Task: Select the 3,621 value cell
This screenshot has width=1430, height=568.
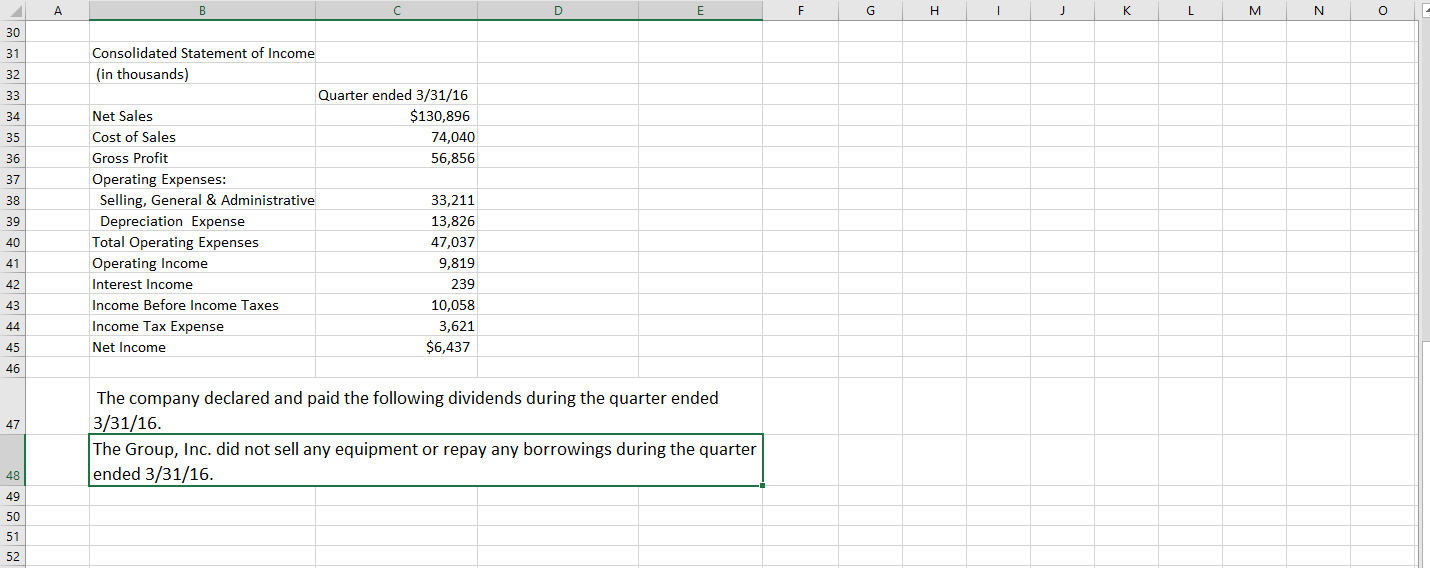Action: 396,326
